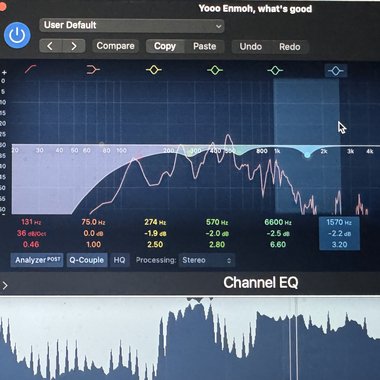Go to previous preset with left arrow
Image resolution: width=380 pixels, height=380 pixels.
[x=50, y=46]
